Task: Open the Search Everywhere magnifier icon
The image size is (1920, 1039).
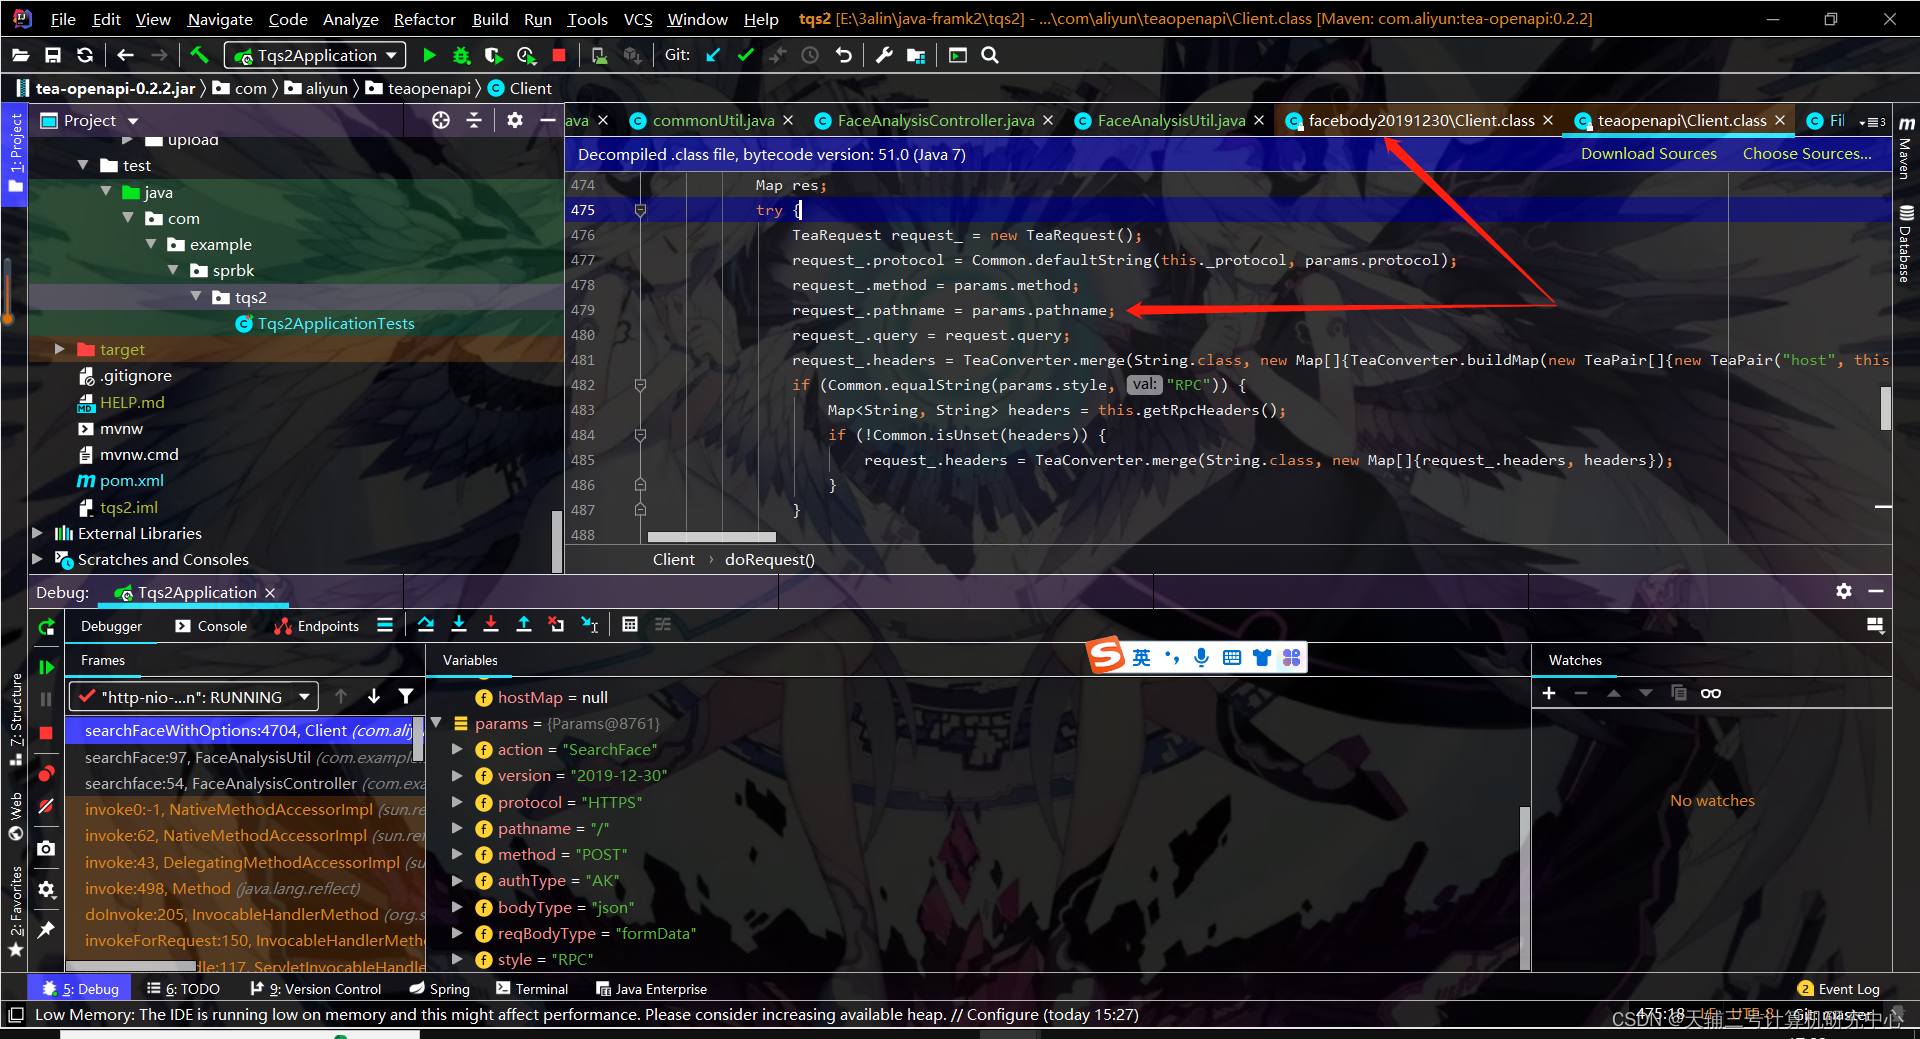Action: pyautogui.click(x=989, y=55)
